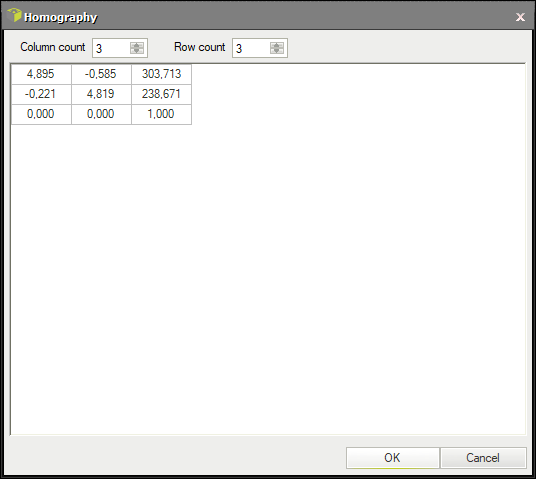Select the bottom-middle cell of the matrix
Viewport: 536px width, 479px height.
pos(101,114)
